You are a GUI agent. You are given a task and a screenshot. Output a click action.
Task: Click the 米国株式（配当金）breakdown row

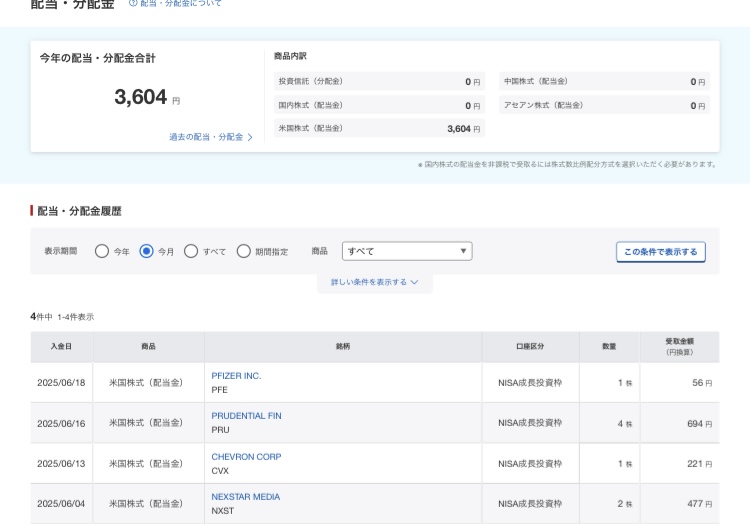(379, 129)
